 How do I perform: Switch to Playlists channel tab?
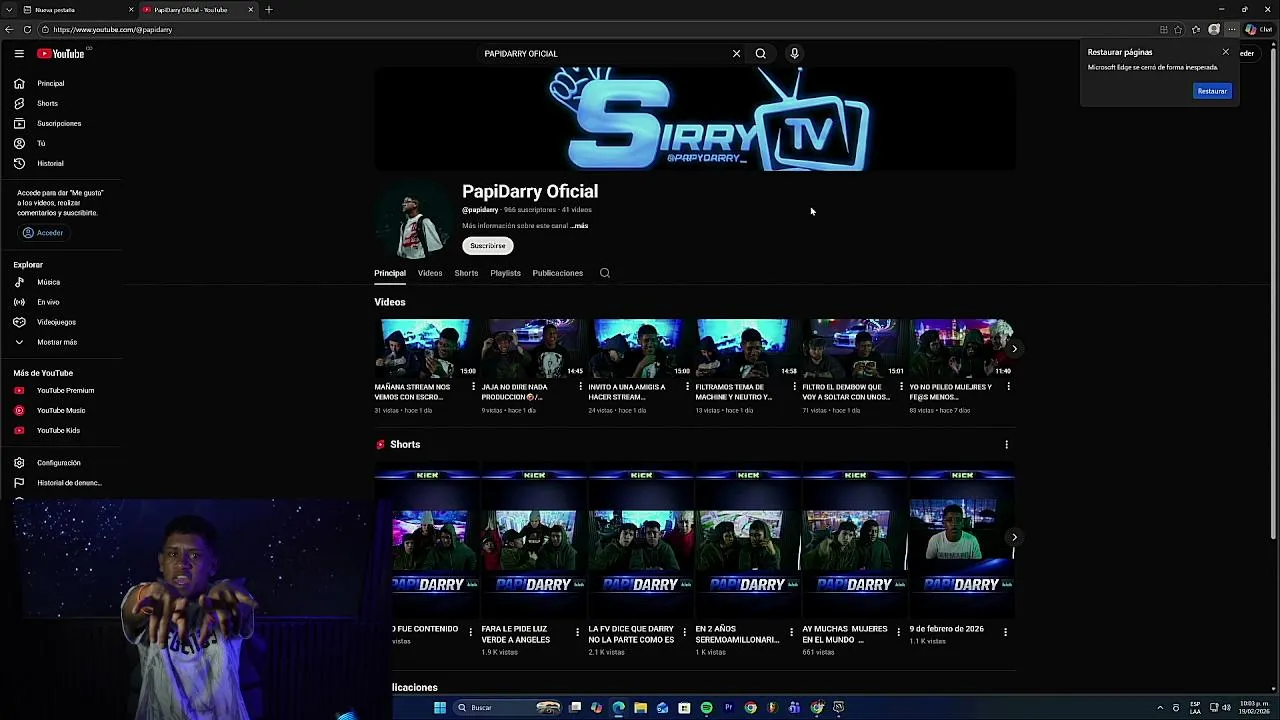pyautogui.click(x=505, y=273)
